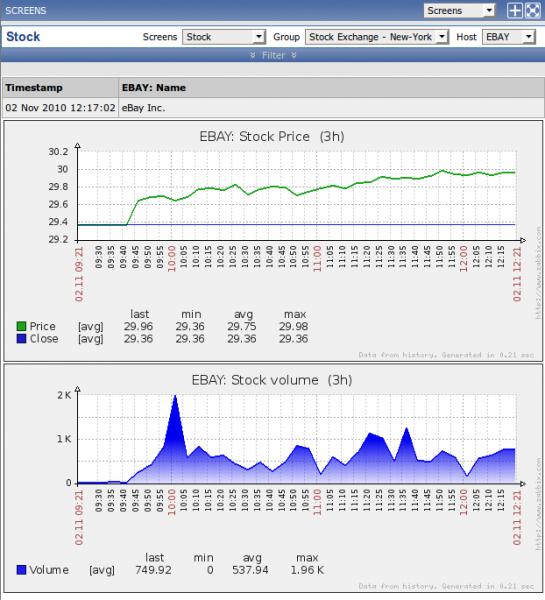Toggle fullscreen mode icon
The image size is (545, 600).
(533, 10)
